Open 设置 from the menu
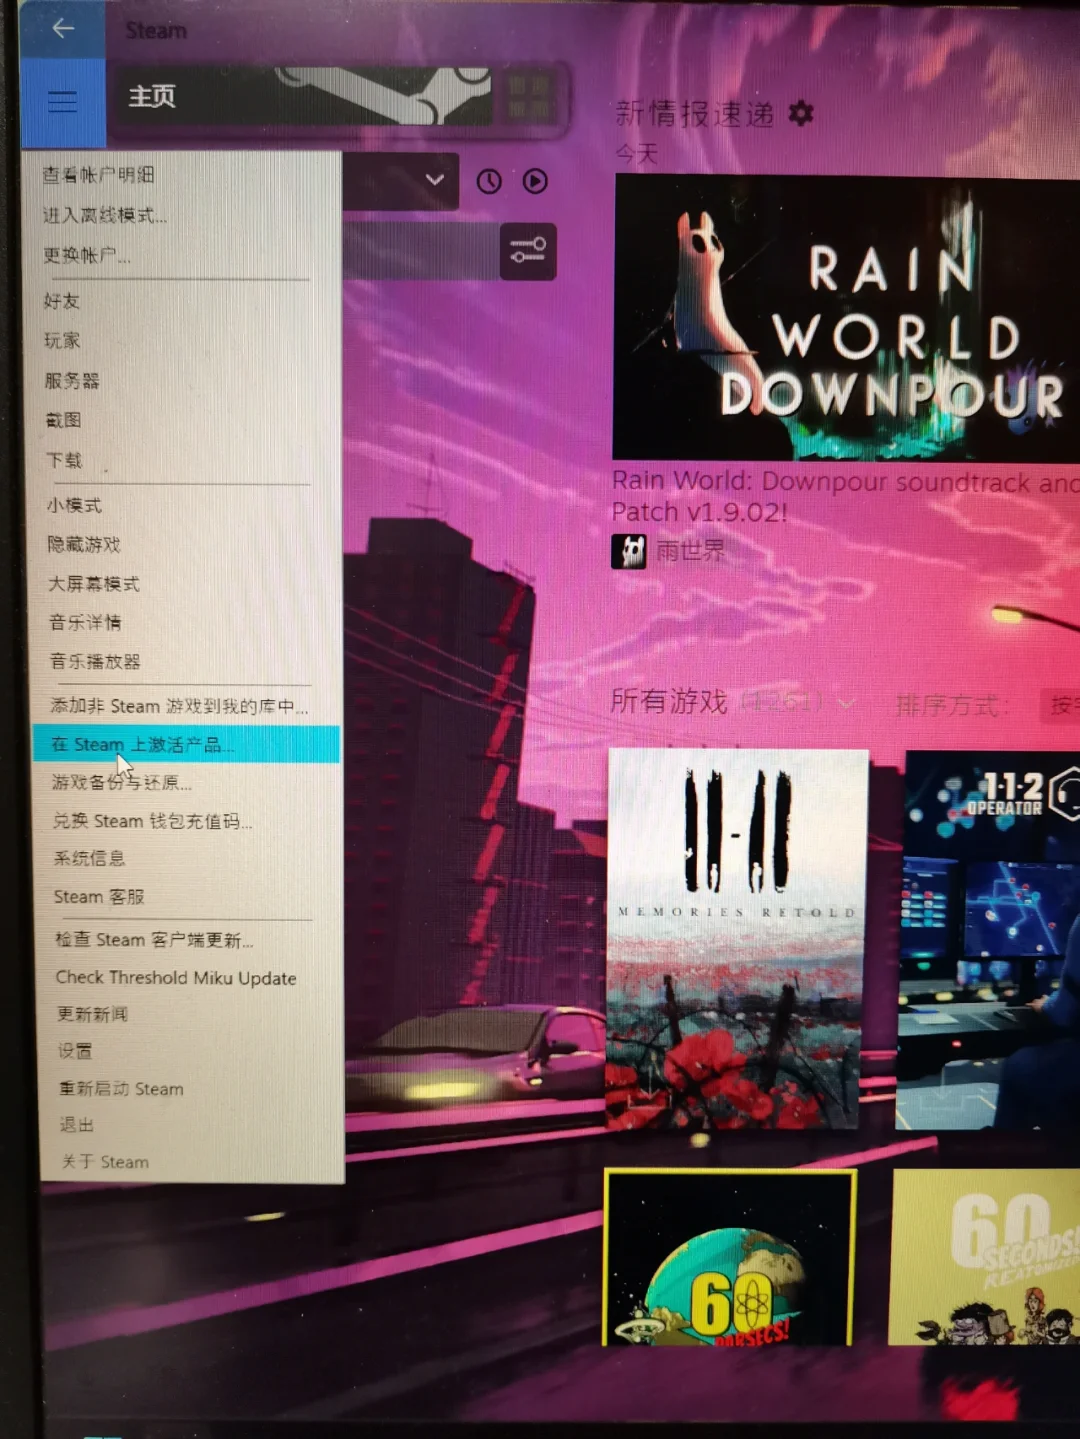Viewport: 1080px width, 1439px height. tap(75, 1051)
